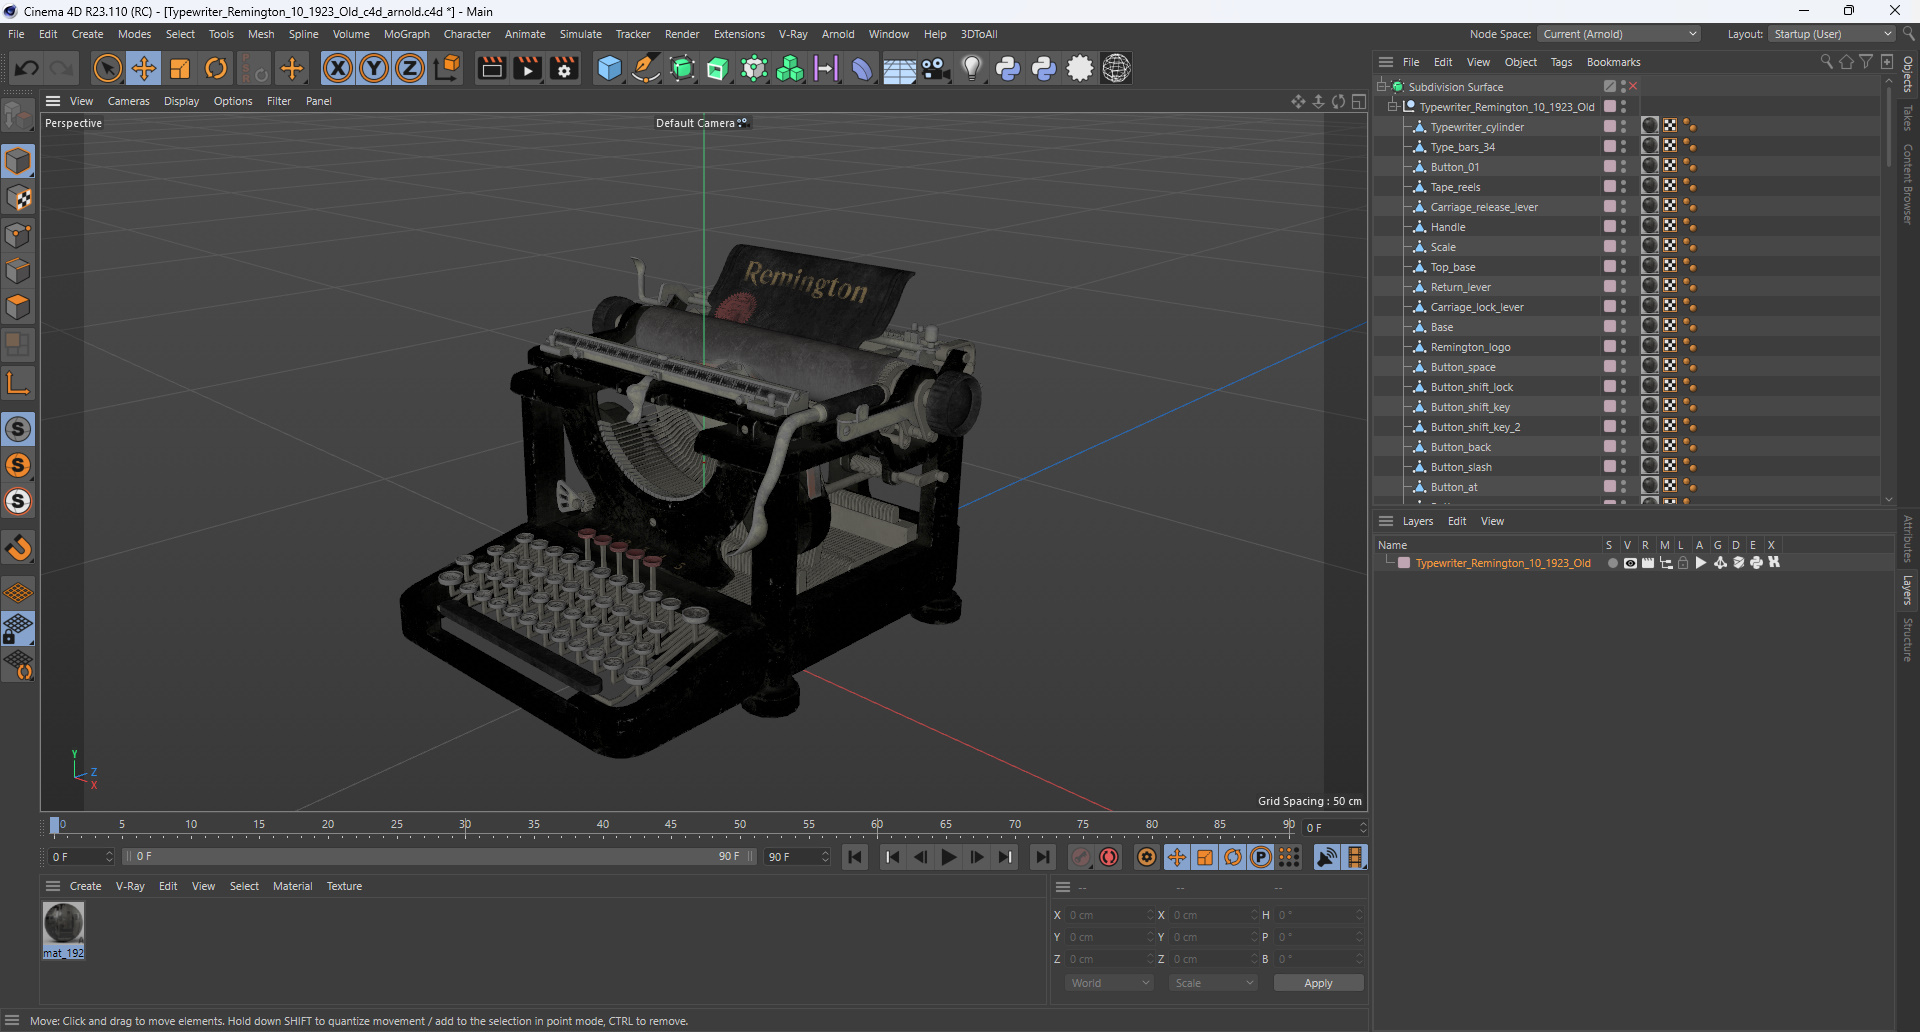This screenshot has height=1032, width=1920.
Task: Open the Takes side tab
Action: (x=1908, y=118)
